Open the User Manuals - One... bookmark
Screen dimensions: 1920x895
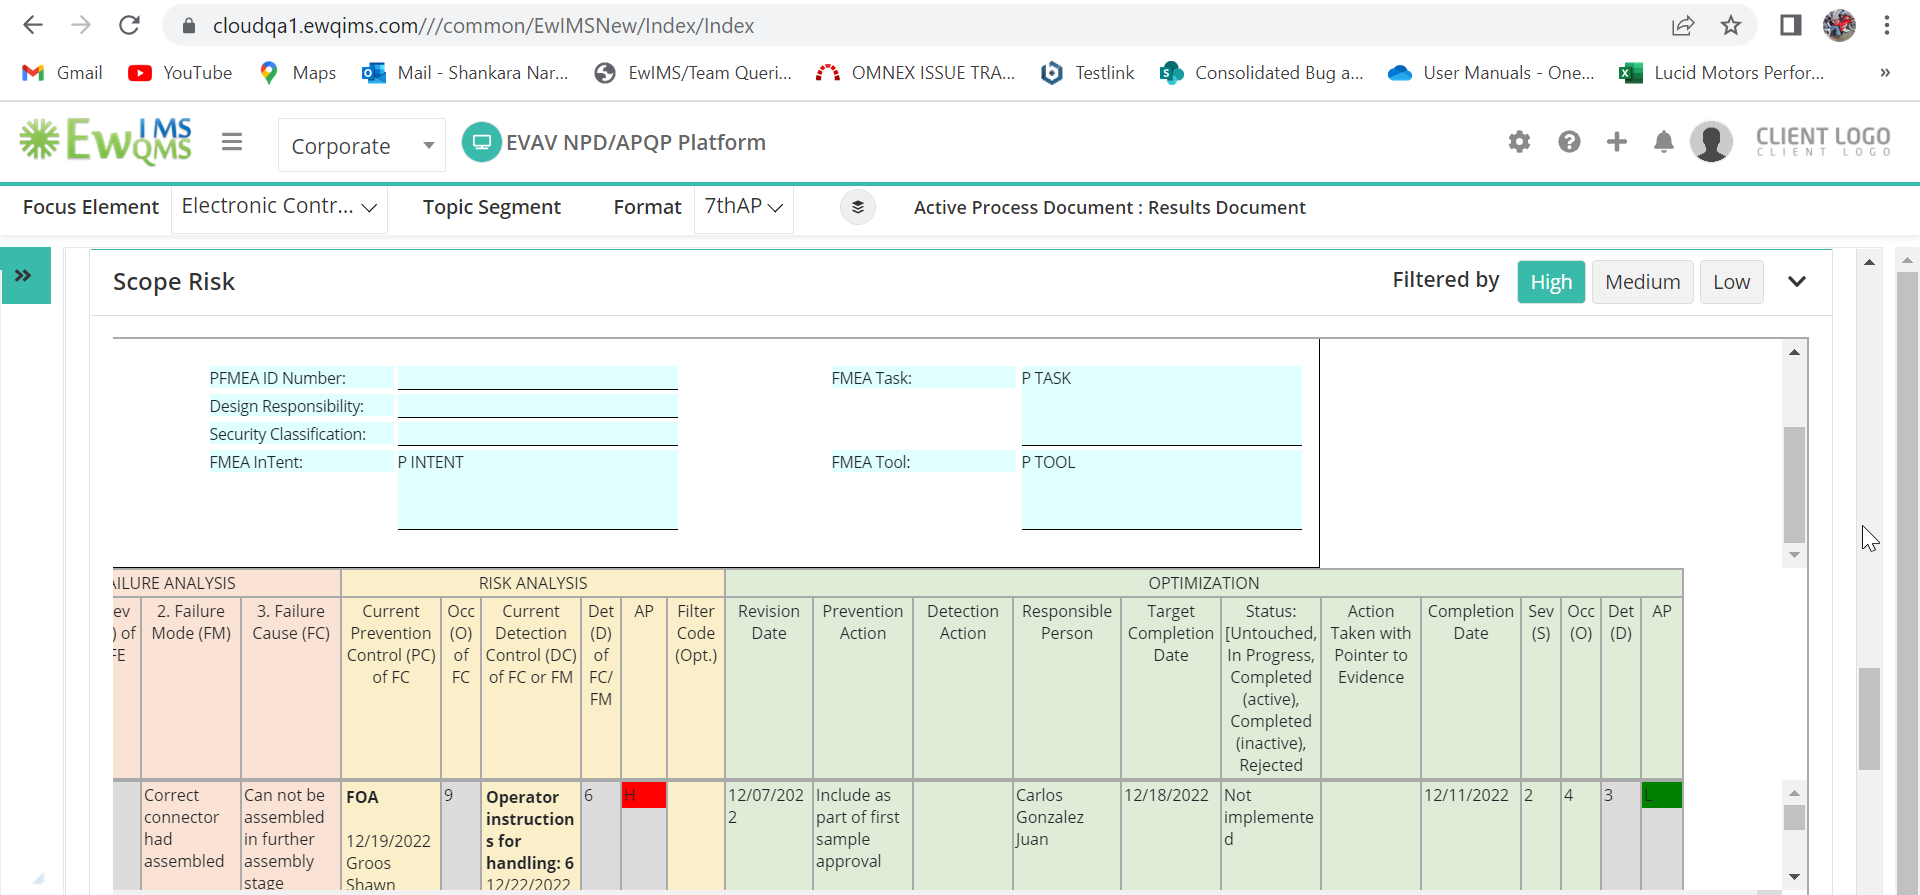[x=1491, y=73]
